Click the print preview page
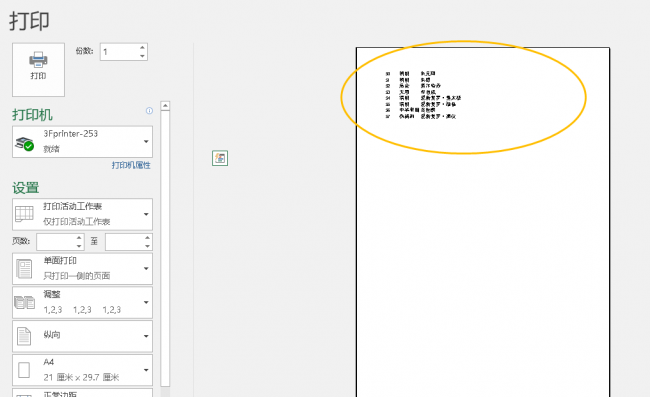This screenshot has height=397, width=650. (483, 222)
